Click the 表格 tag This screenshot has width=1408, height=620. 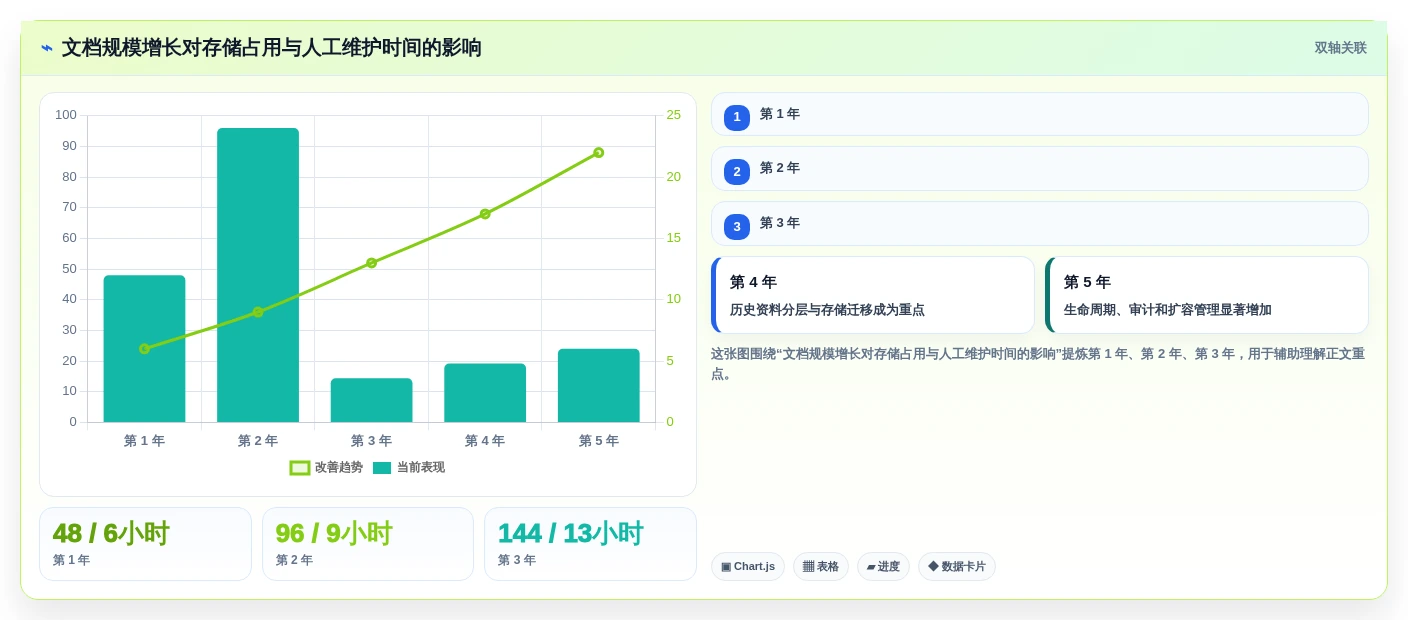[821, 567]
